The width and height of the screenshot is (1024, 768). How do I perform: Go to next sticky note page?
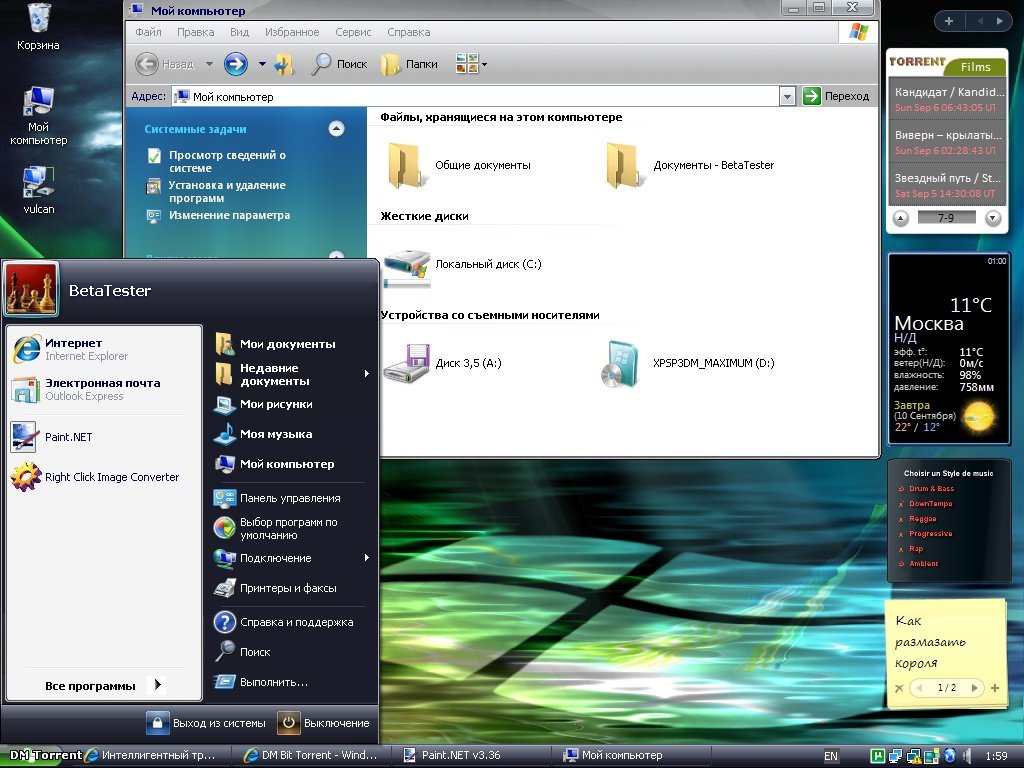(974, 687)
